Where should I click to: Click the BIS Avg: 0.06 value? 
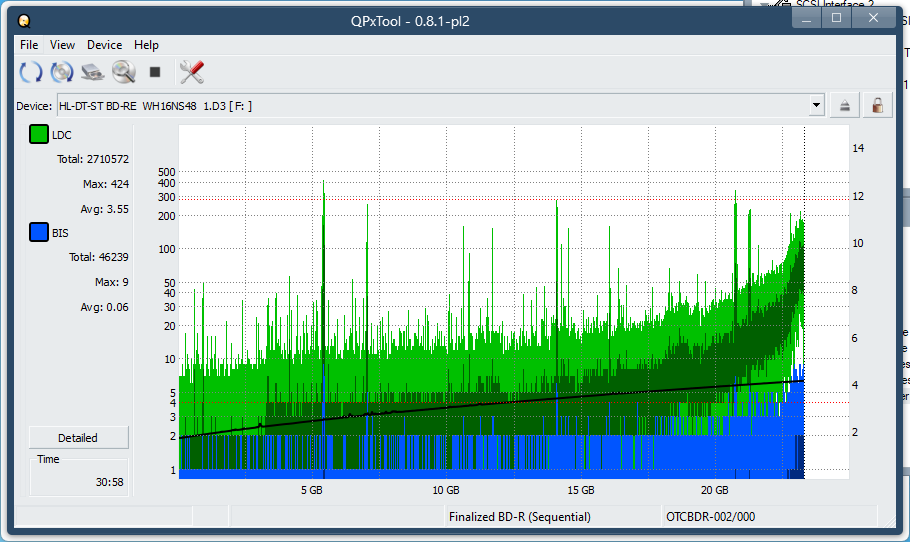104,307
